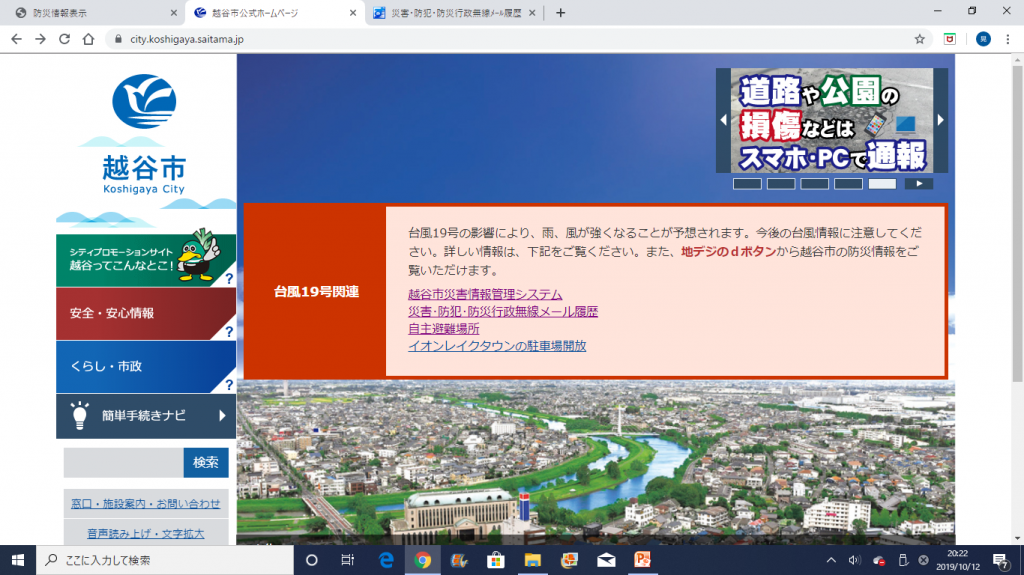The image size is (1024, 575).
Task: Open the 越谷市災害情報管理システム link
Action: (x=485, y=294)
